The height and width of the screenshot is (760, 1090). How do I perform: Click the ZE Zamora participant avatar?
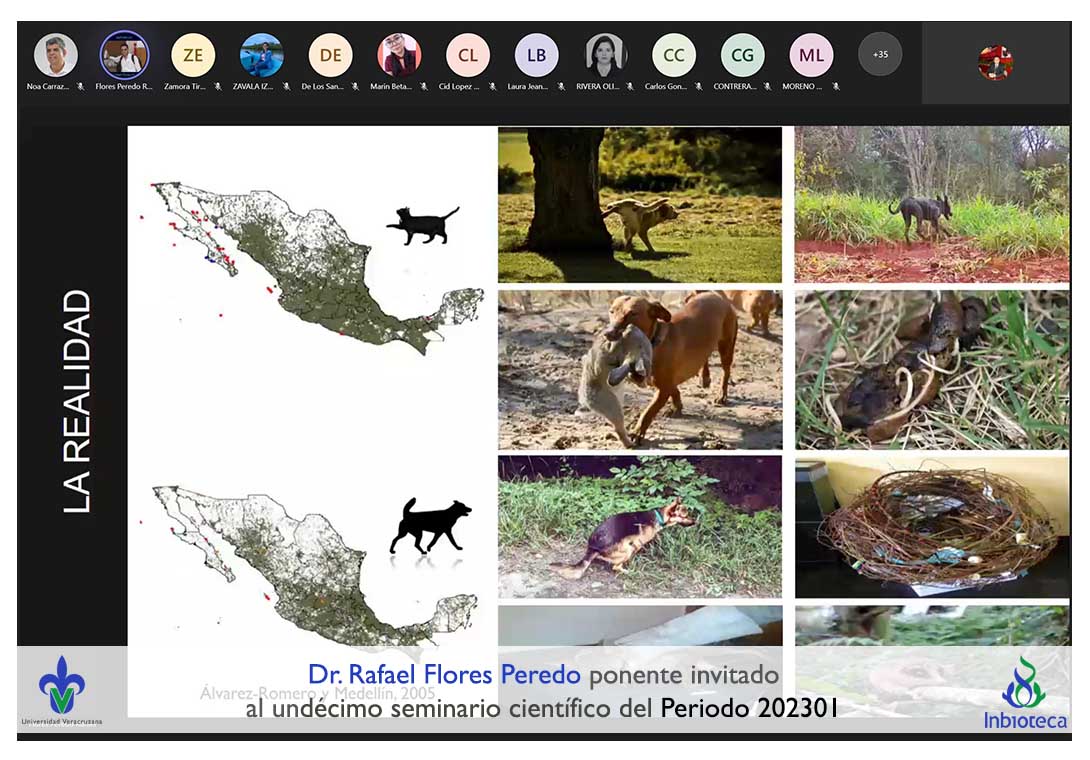[x=193, y=56]
